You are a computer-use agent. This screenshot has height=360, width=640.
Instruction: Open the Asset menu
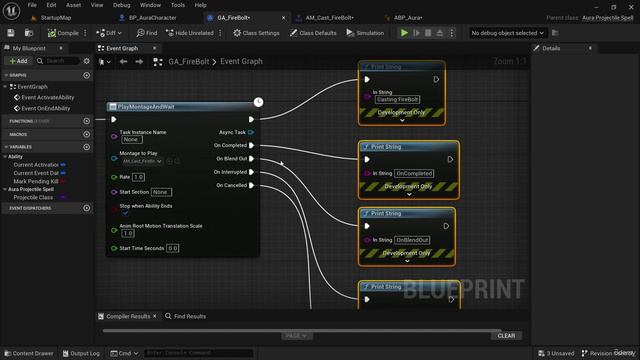[x=73, y=5]
